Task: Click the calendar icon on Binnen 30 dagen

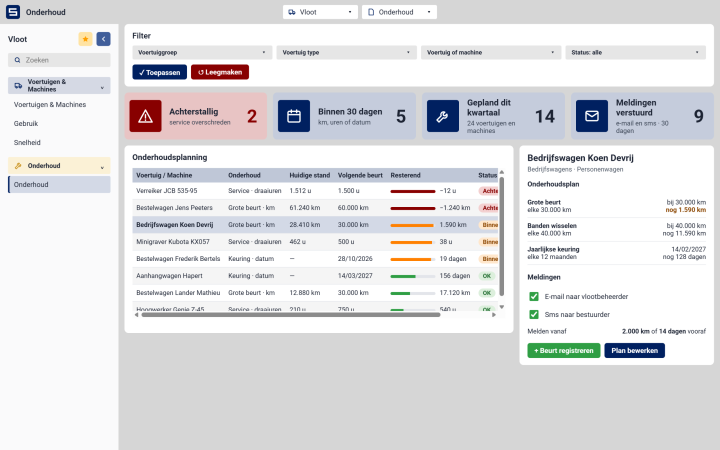Action: click(x=294, y=116)
